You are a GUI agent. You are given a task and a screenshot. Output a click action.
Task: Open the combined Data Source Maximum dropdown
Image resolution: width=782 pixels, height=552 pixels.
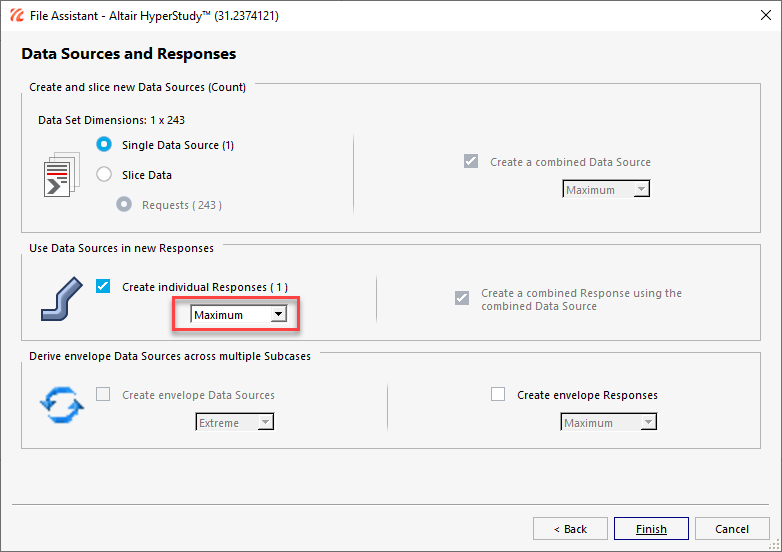(x=606, y=189)
